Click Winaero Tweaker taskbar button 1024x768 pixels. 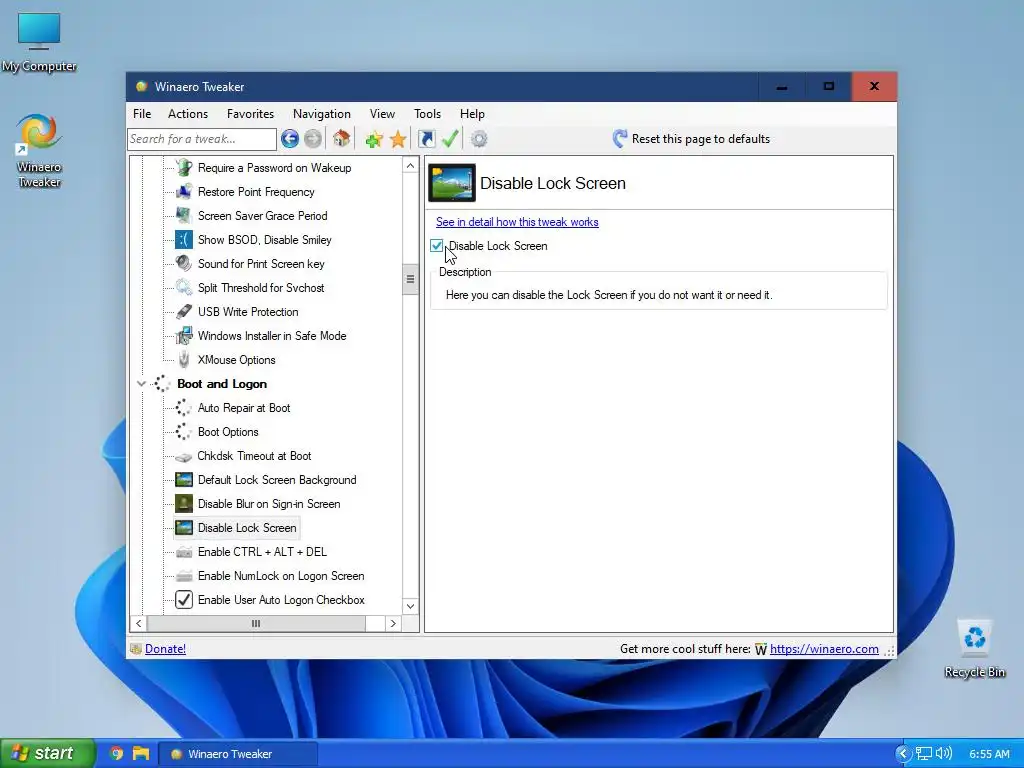click(240, 754)
